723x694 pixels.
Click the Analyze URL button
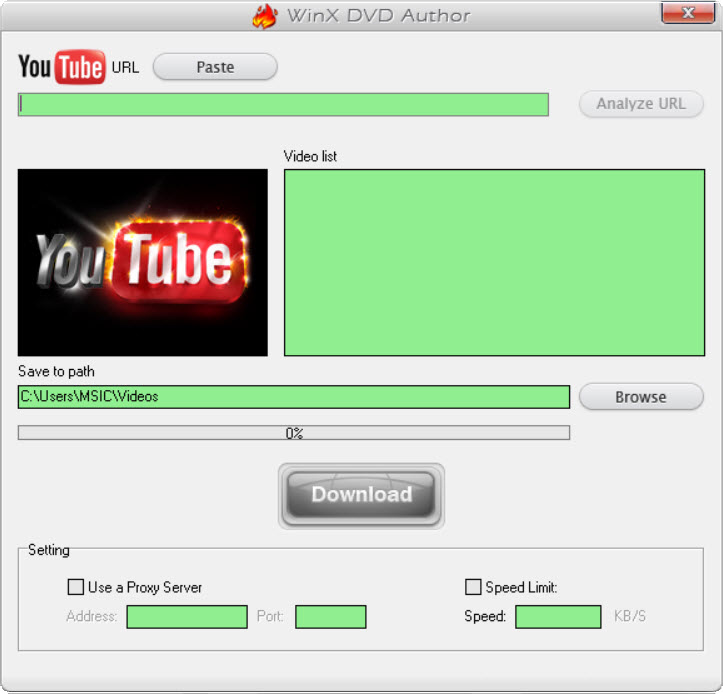tap(641, 104)
